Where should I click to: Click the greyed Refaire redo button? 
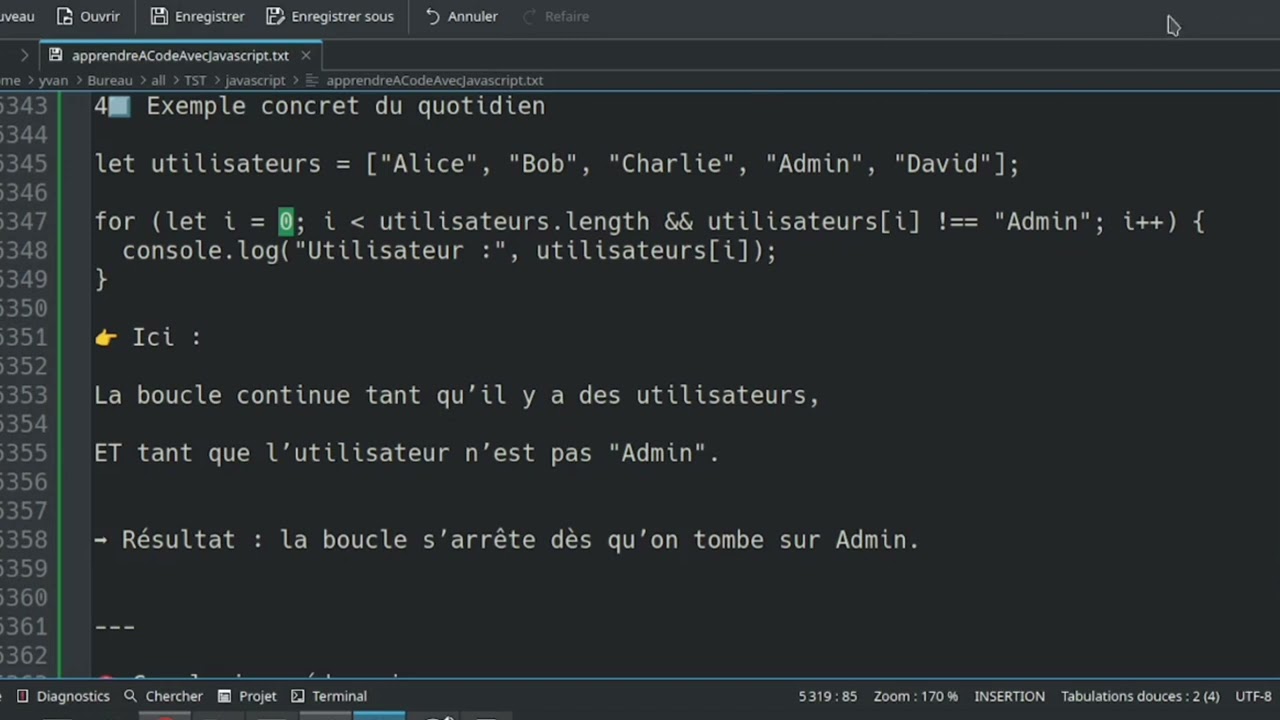pos(555,16)
